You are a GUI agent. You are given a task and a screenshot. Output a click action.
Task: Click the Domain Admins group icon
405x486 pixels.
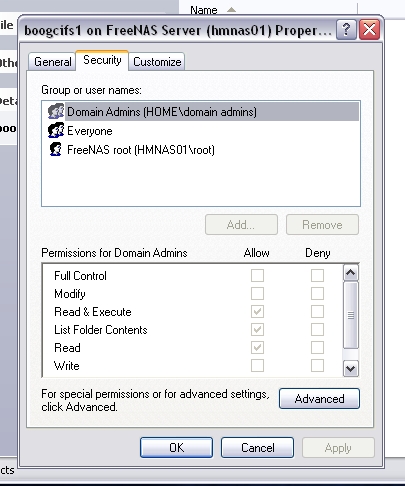point(56,111)
